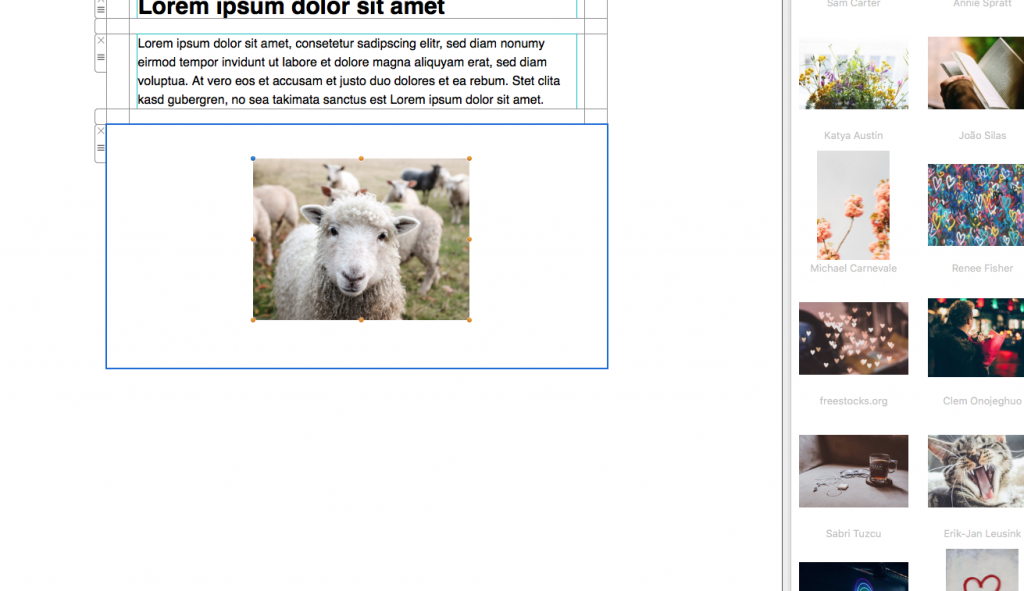Pick Renee Fisher's painted hearts thumbnail
The width and height of the screenshot is (1024, 591).
(975, 204)
